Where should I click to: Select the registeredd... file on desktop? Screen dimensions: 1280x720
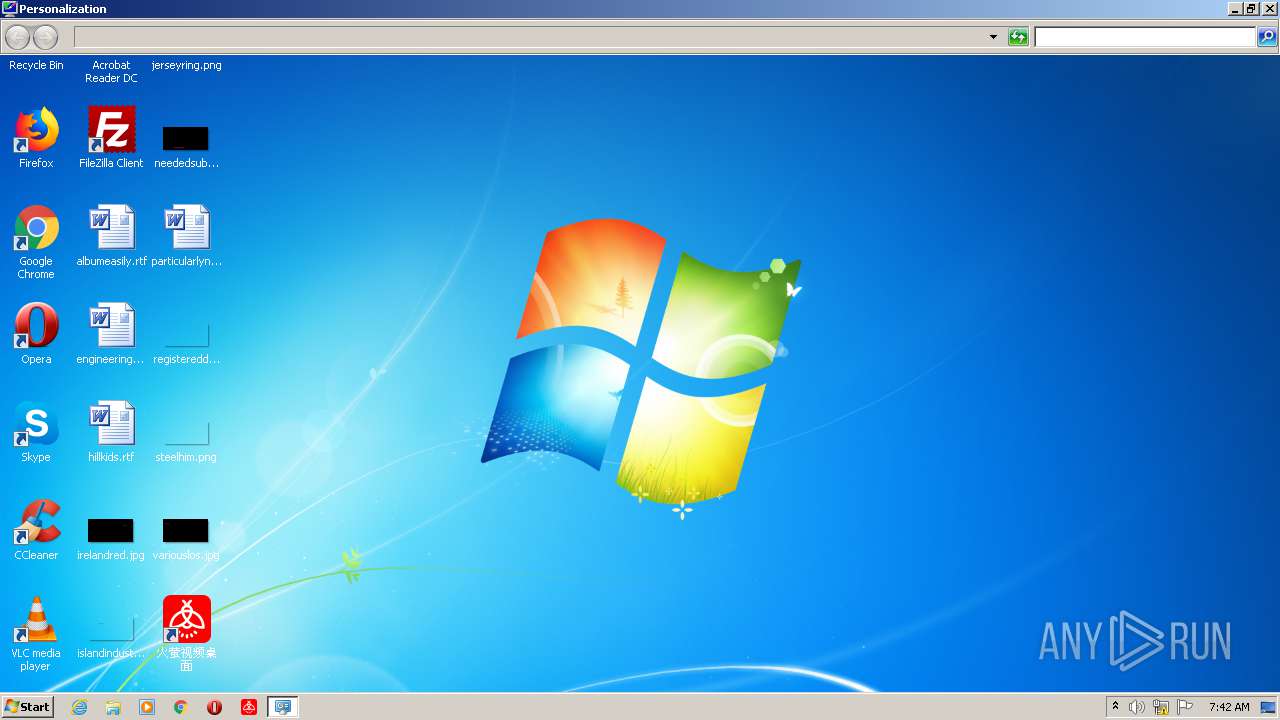pyautogui.click(x=186, y=335)
